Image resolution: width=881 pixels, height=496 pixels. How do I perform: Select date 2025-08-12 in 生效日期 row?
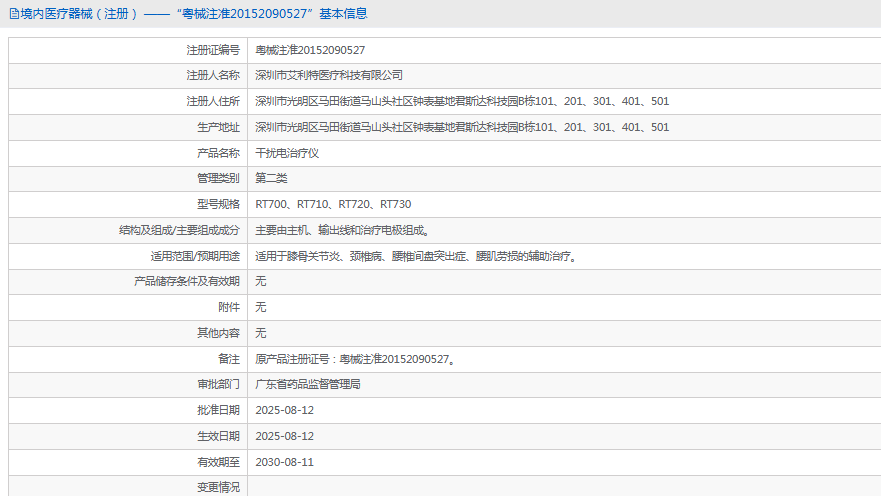[284, 436]
